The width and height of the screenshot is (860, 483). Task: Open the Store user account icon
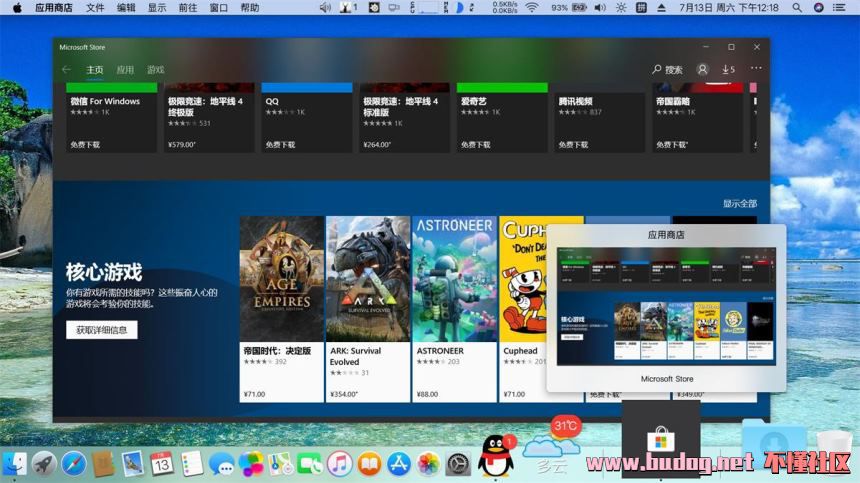pos(702,69)
